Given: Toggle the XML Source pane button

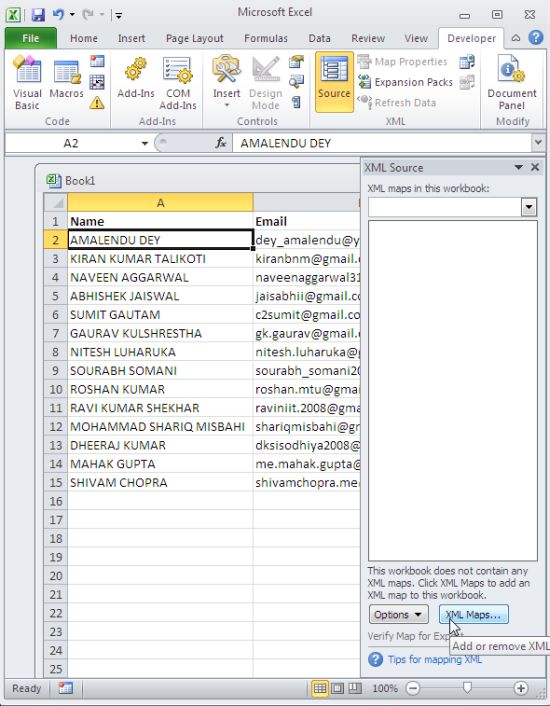Looking at the screenshot, I should click(x=334, y=81).
